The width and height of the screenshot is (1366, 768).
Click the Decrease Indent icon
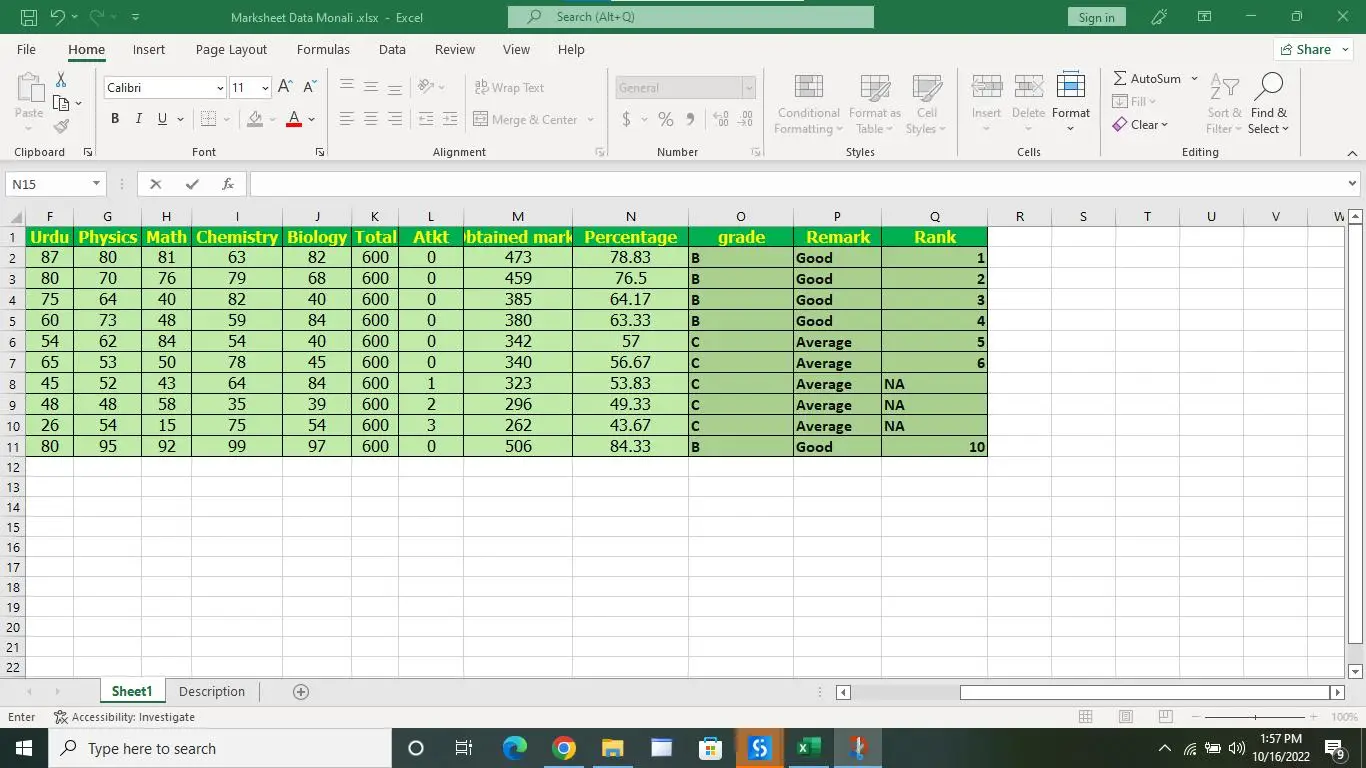pyautogui.click(x=426, y=119)
